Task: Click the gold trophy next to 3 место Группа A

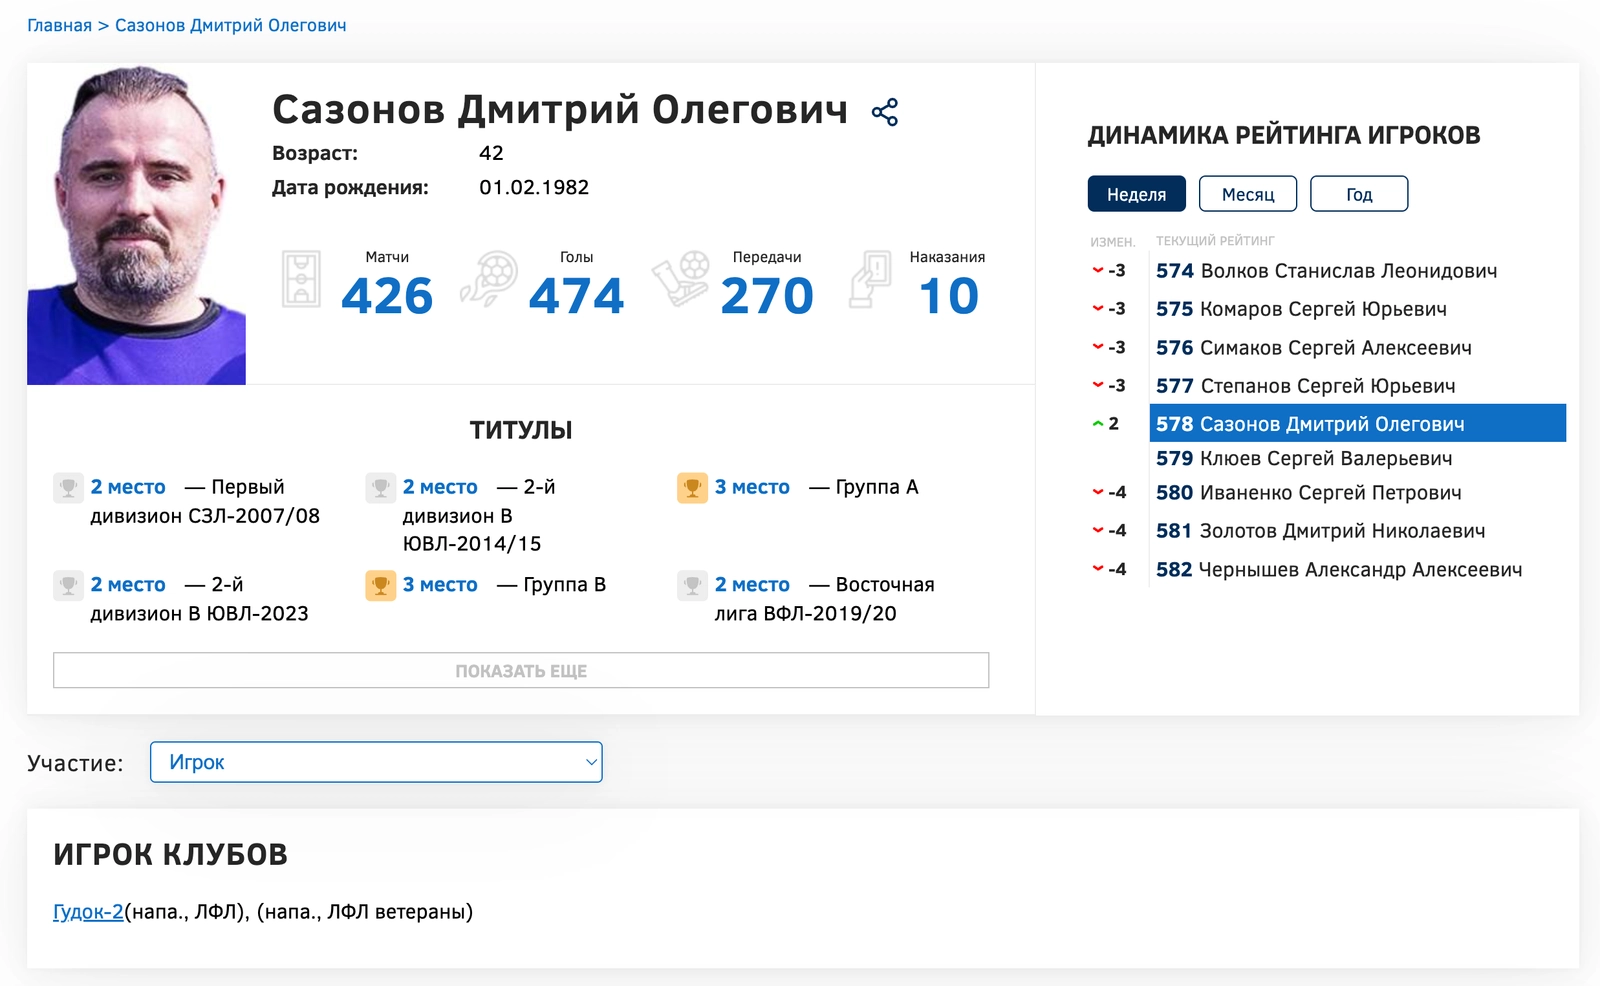Action: click(x=690, y=487)
